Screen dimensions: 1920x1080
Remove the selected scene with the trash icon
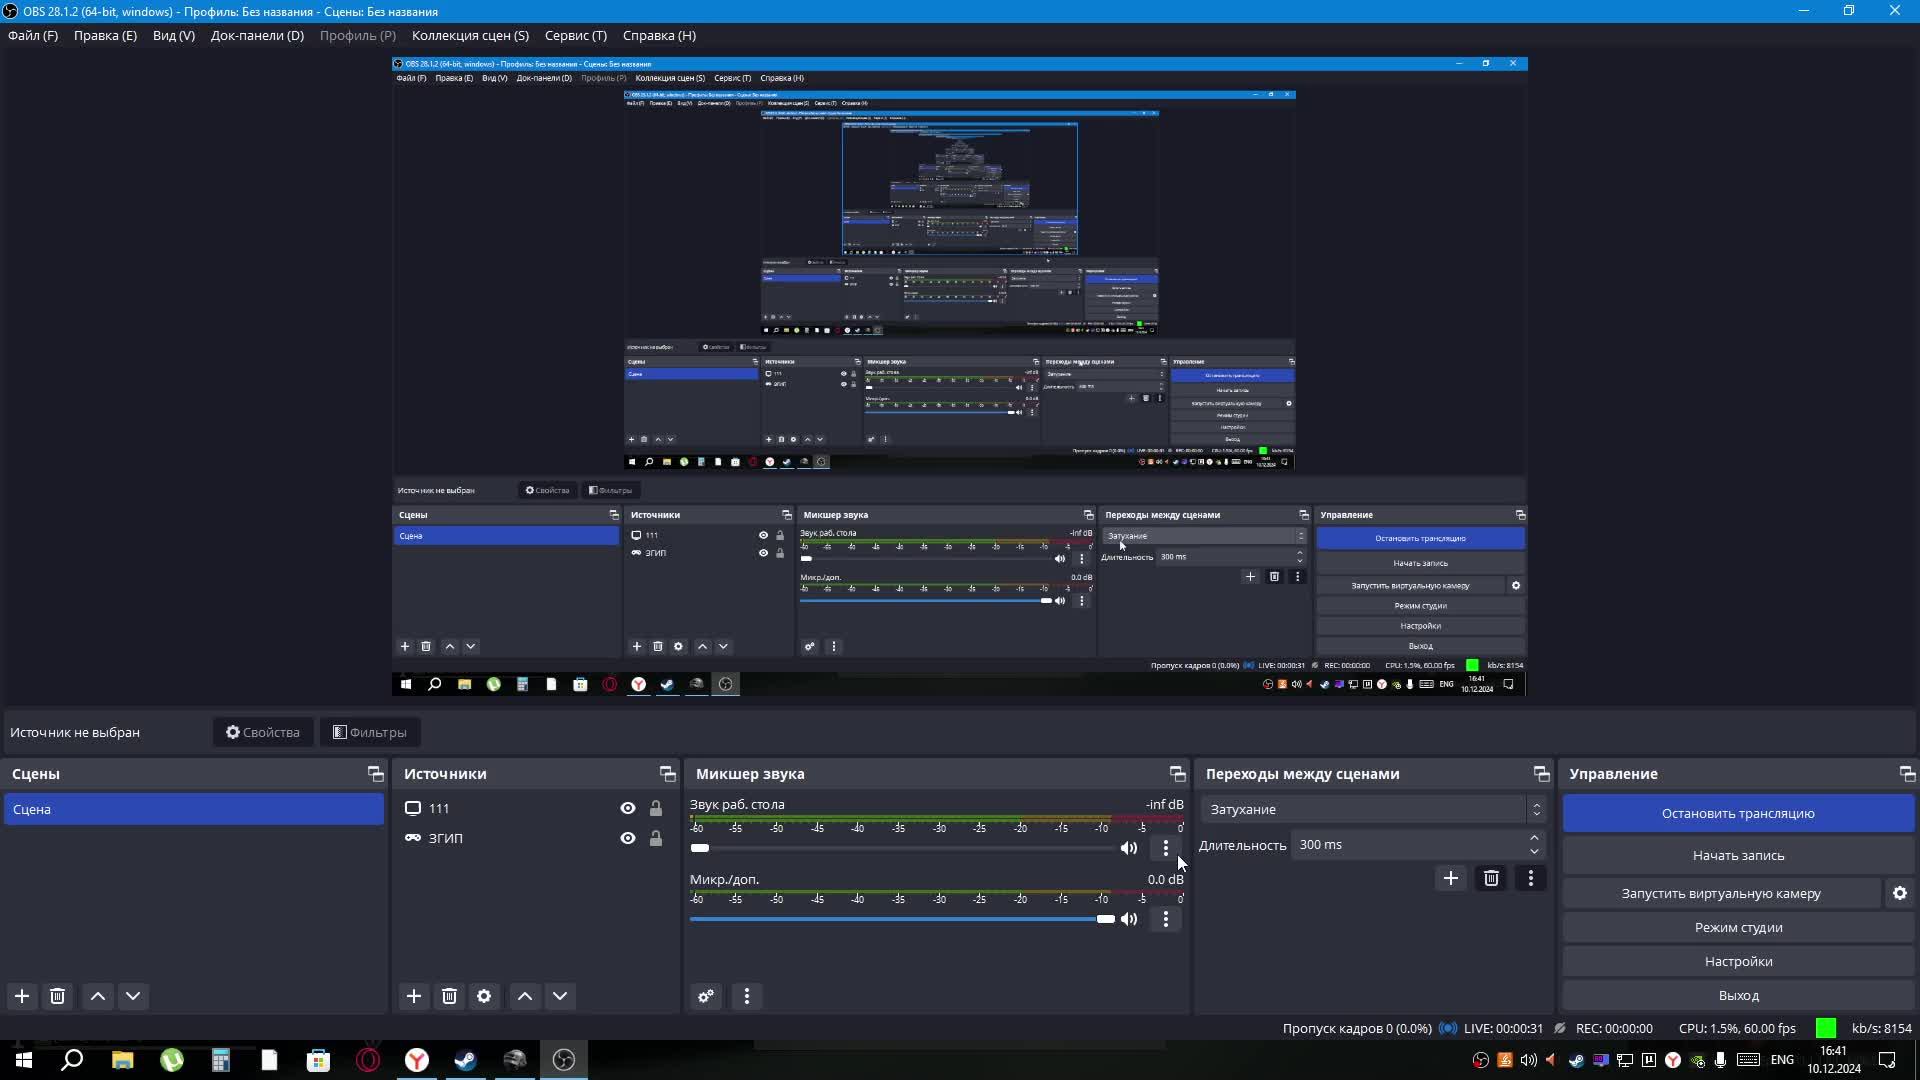[58, 996]
